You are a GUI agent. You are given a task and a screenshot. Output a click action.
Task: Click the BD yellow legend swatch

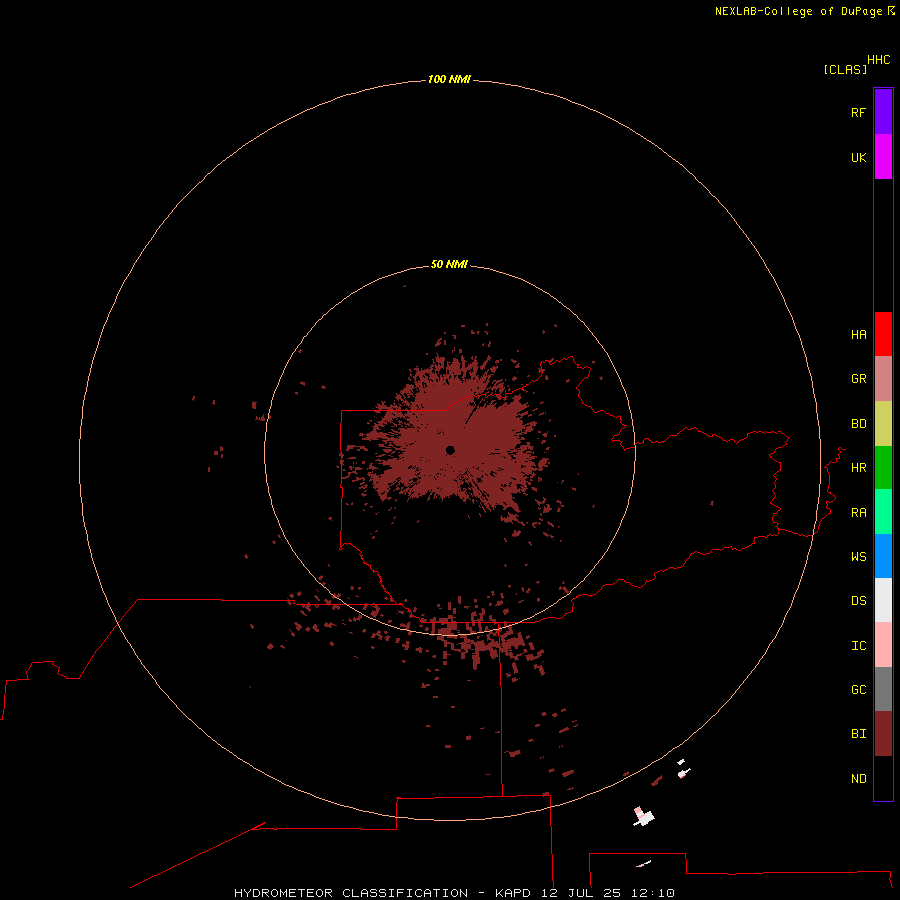[883, 424]
